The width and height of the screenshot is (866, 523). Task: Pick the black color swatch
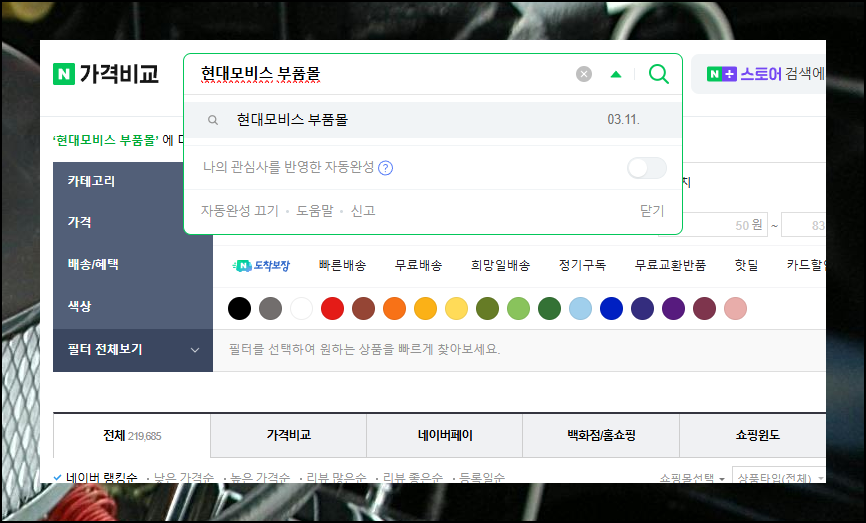click(239, 308)
